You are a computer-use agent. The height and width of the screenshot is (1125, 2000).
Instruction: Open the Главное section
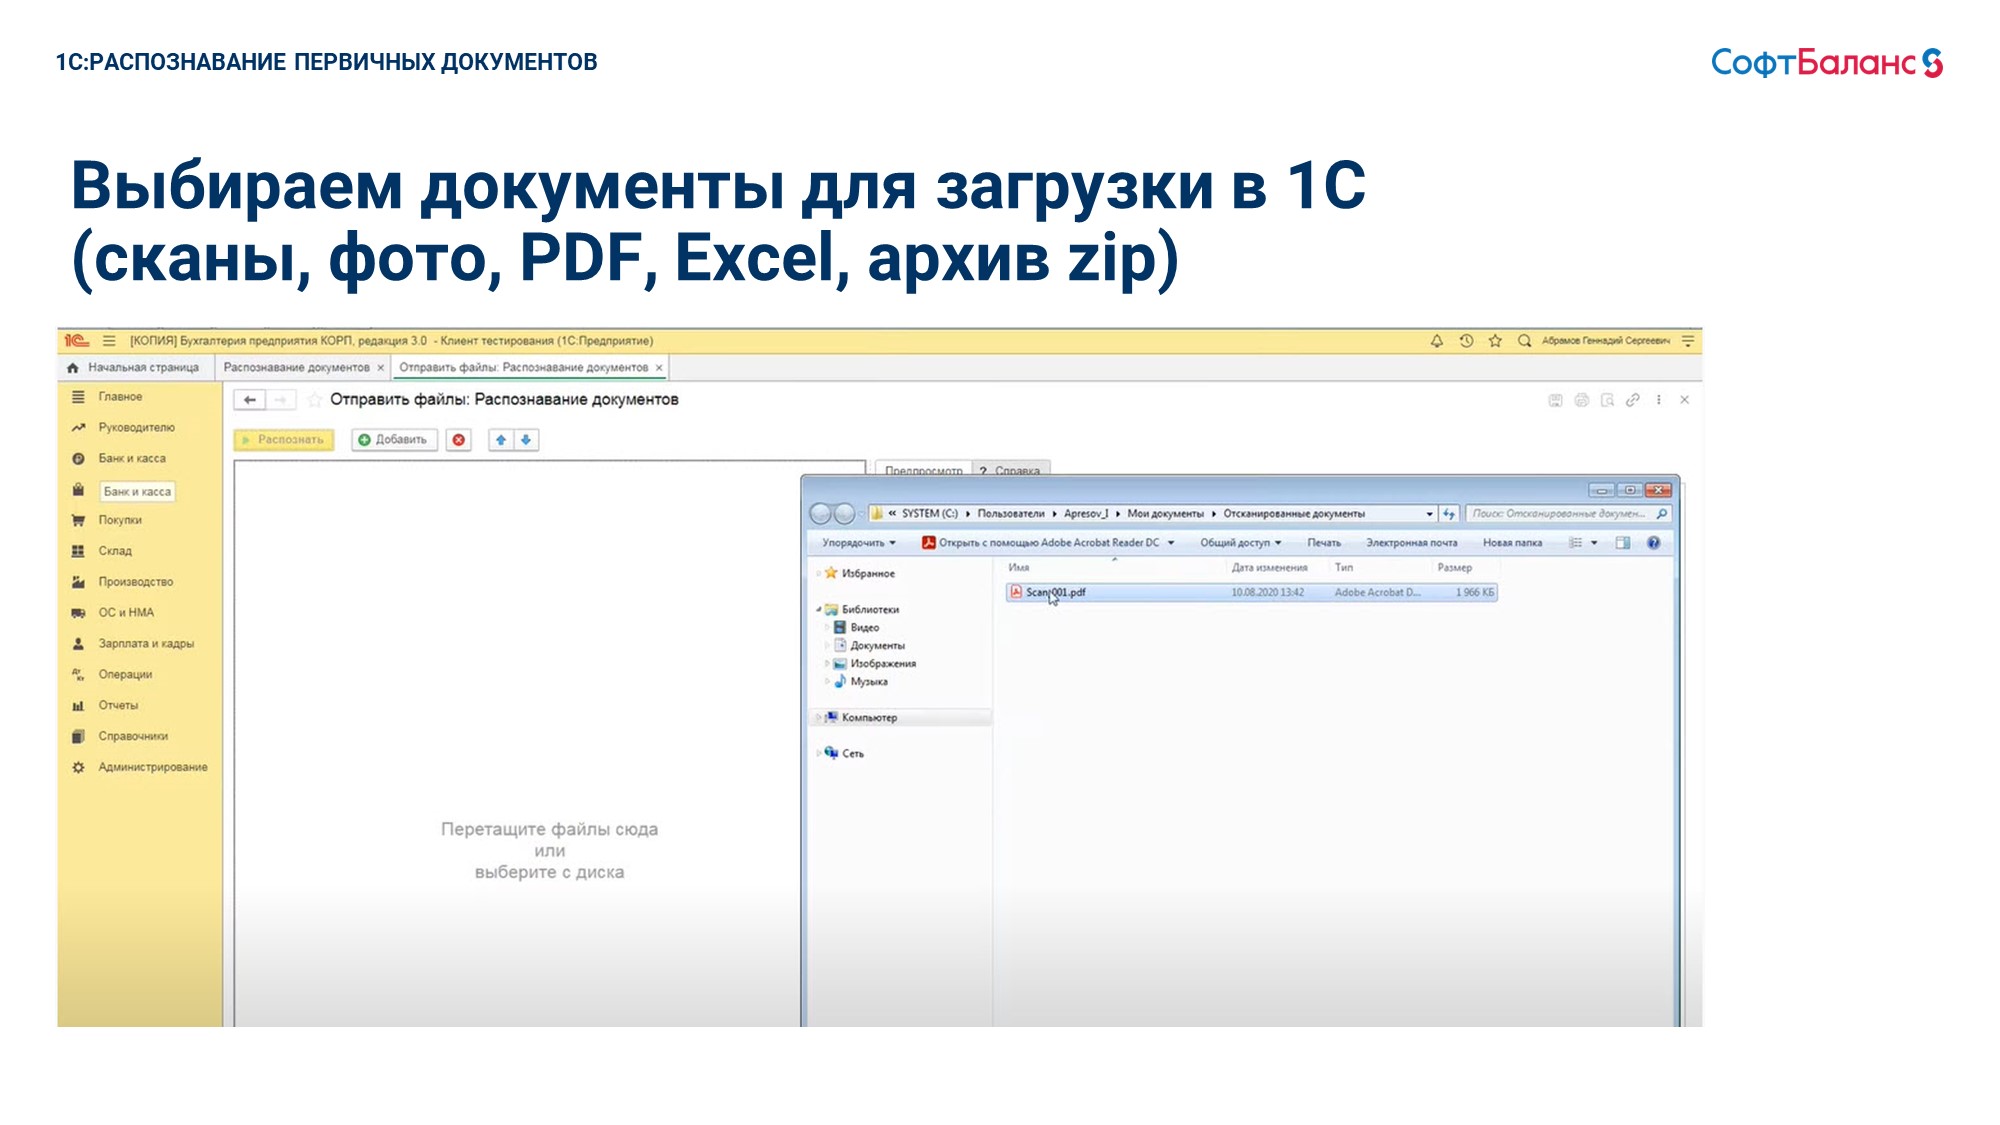pos(120,397)
